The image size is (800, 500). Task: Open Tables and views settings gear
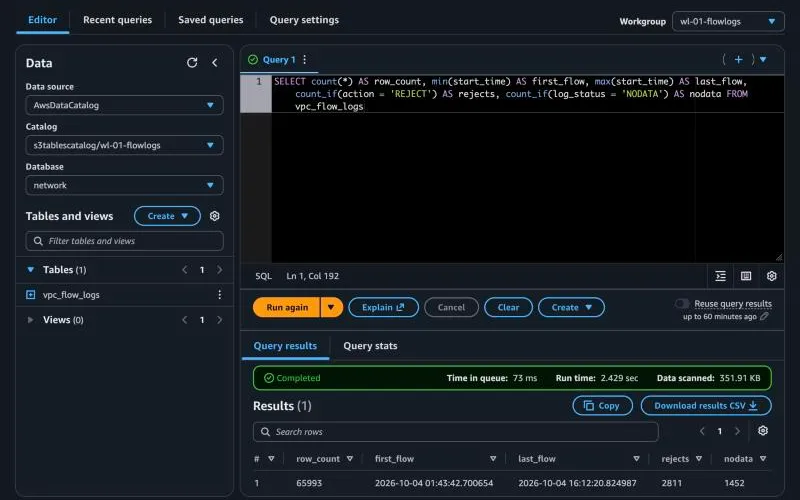click(214, 216)
